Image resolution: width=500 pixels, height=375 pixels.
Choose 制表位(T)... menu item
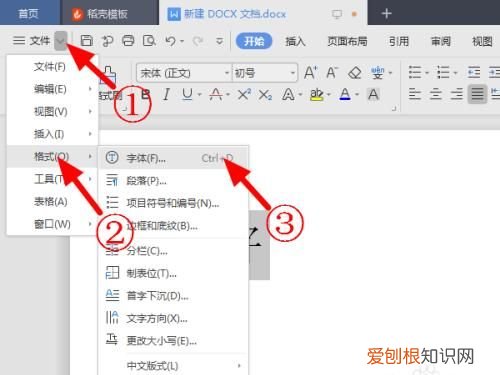pyautogui.click(x=173, y=273)
